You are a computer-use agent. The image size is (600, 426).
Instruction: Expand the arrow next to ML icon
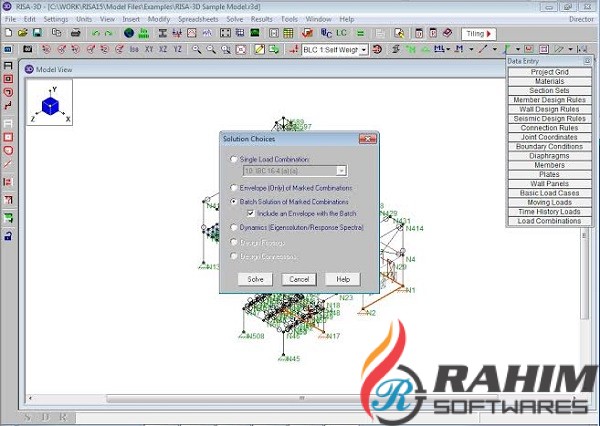448,49
